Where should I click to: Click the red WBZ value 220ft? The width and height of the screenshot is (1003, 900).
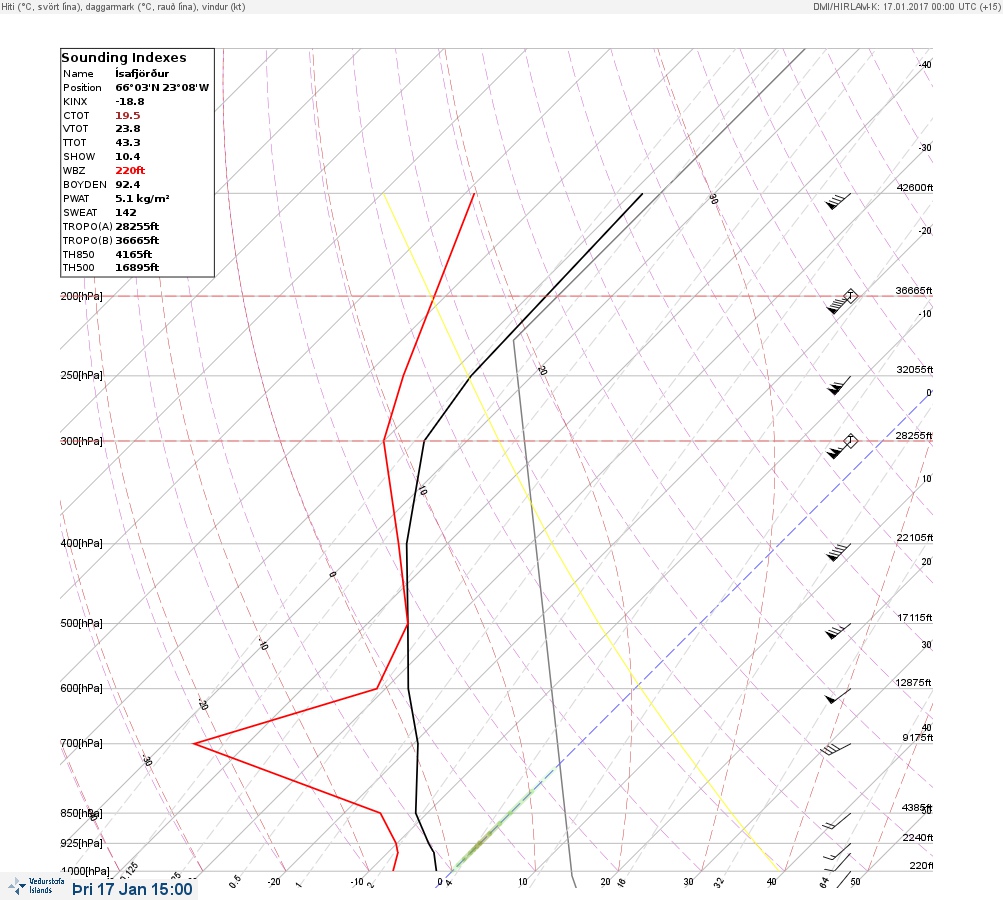pyautogui.click(x=130, y=170)
